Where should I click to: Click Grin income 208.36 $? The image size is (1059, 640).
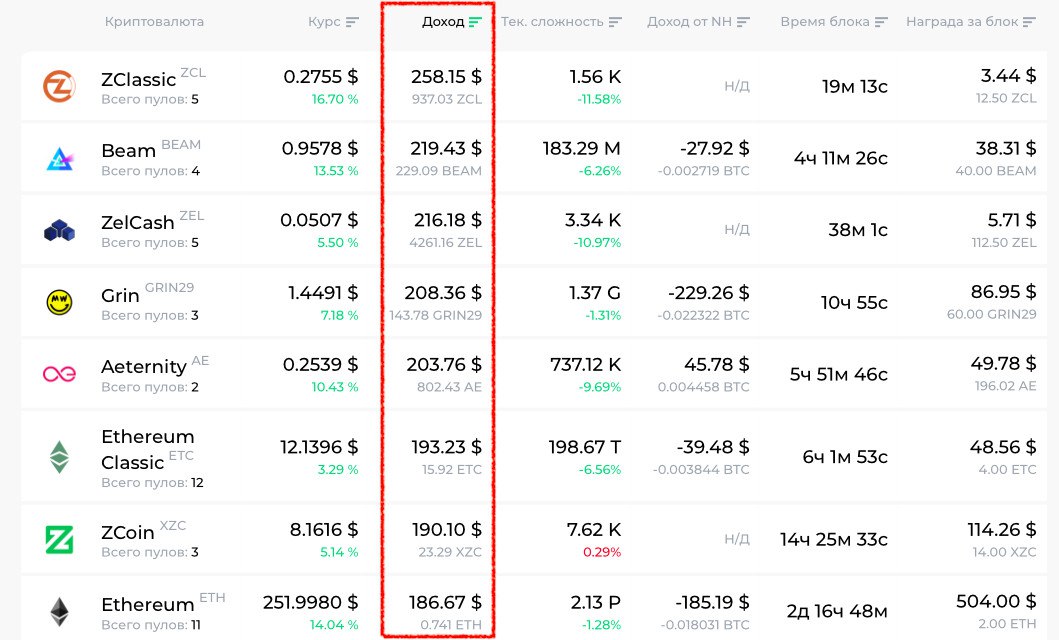pyautogui.click(x=443, y=293)
